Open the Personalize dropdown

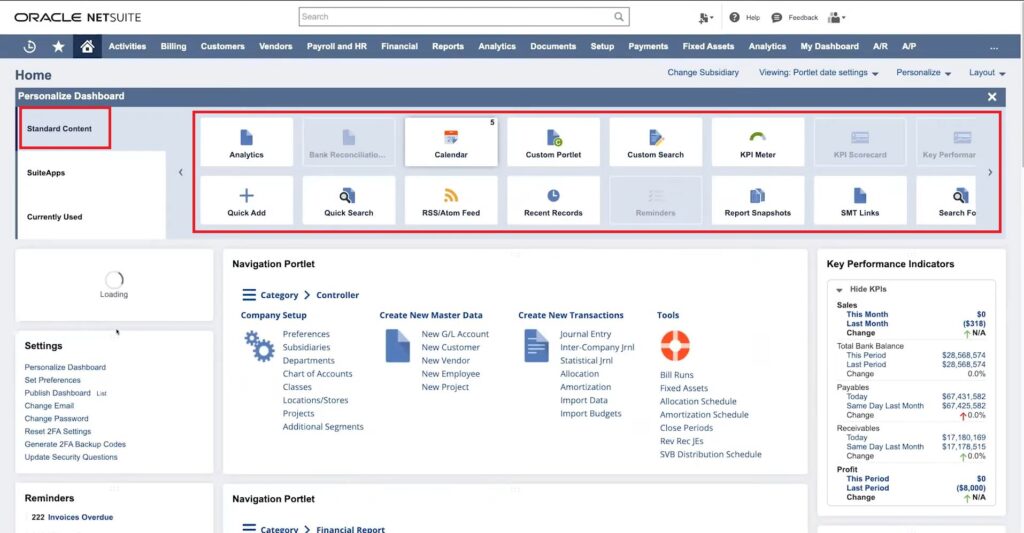[x=923, y=73]
